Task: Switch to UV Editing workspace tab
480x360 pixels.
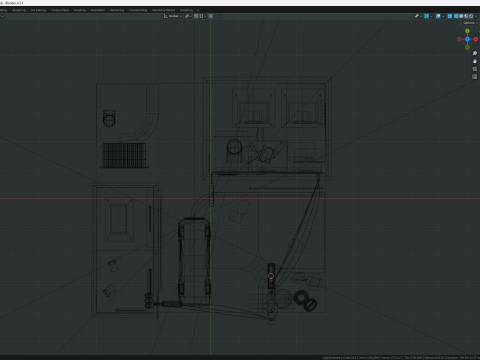Action: [38, 10]
